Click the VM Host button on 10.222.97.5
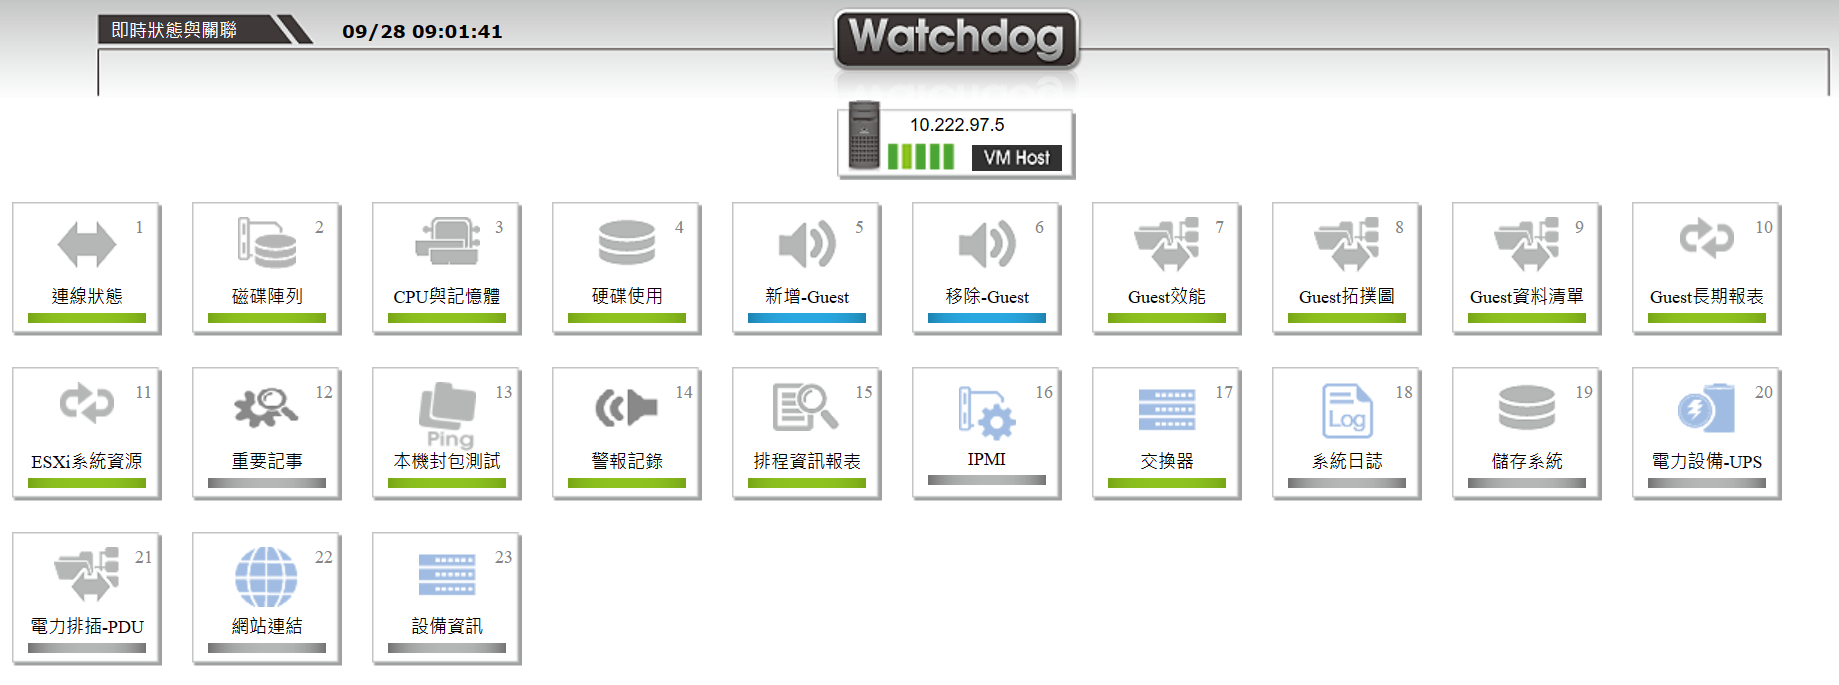The height and width of the screenshot is (685, 1839). click(1016, 157)
